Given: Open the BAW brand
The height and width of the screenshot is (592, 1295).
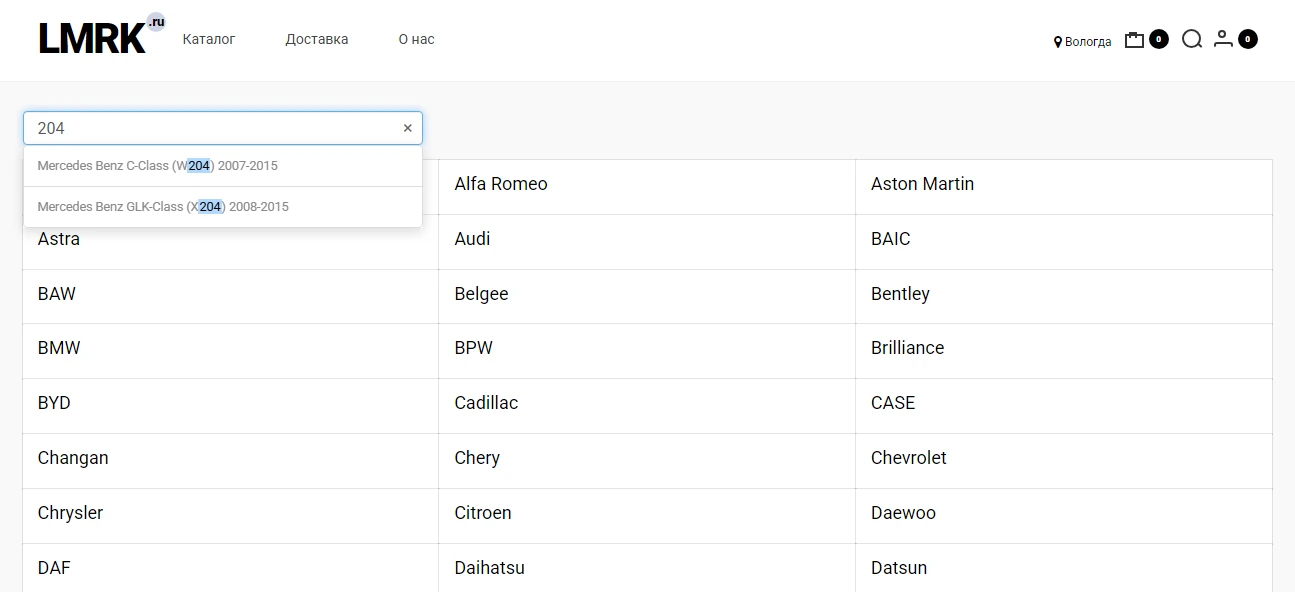Looking at the screenshot, I should point(57,294).
